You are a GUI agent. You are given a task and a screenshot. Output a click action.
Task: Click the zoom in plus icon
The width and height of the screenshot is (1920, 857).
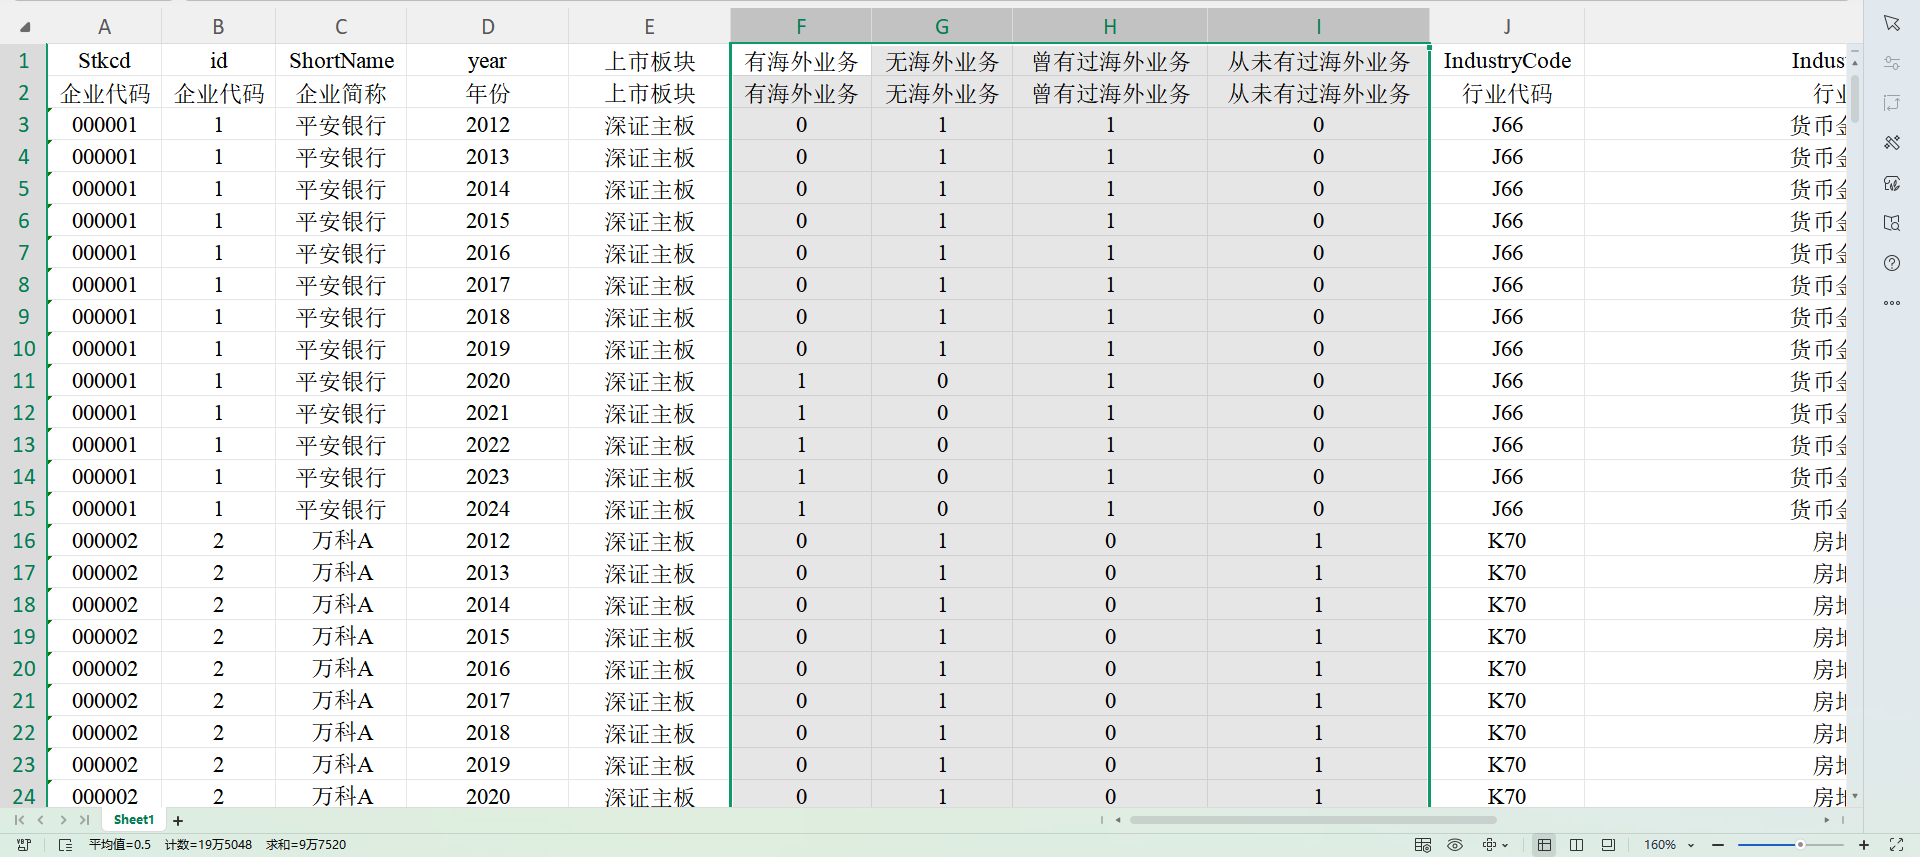point(1864,845)
